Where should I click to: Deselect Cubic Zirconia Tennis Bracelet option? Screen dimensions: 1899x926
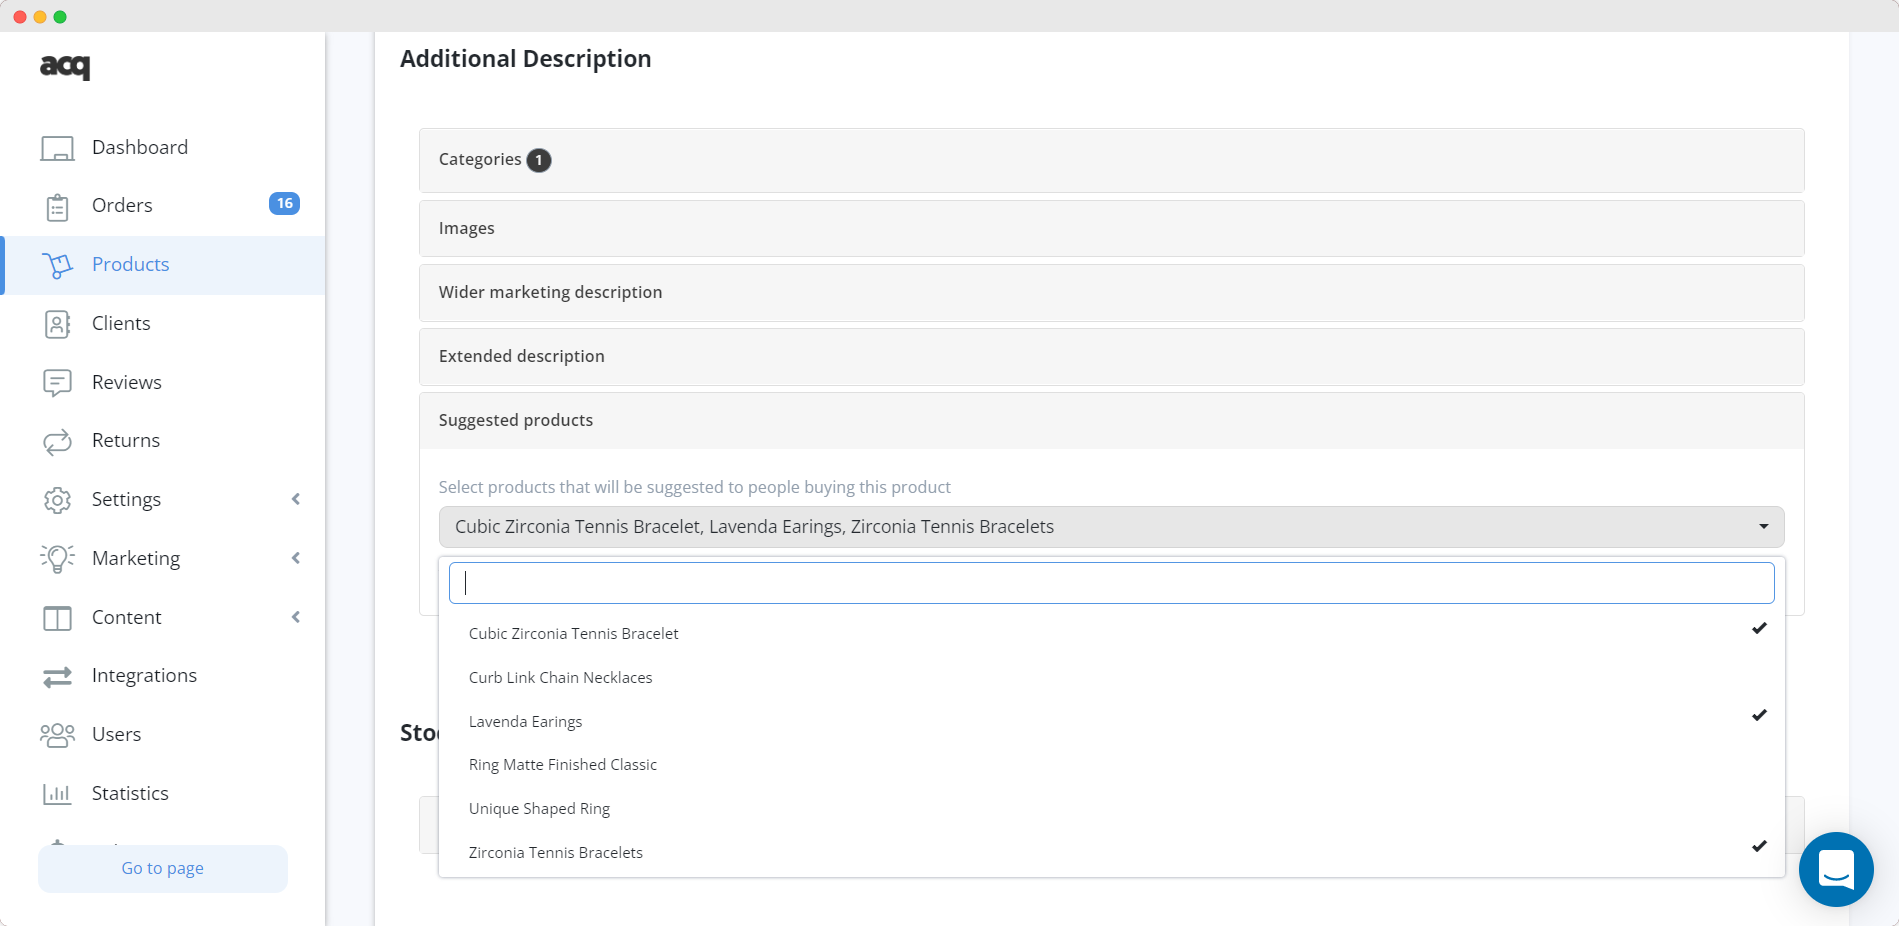[x=1111, y=633]
